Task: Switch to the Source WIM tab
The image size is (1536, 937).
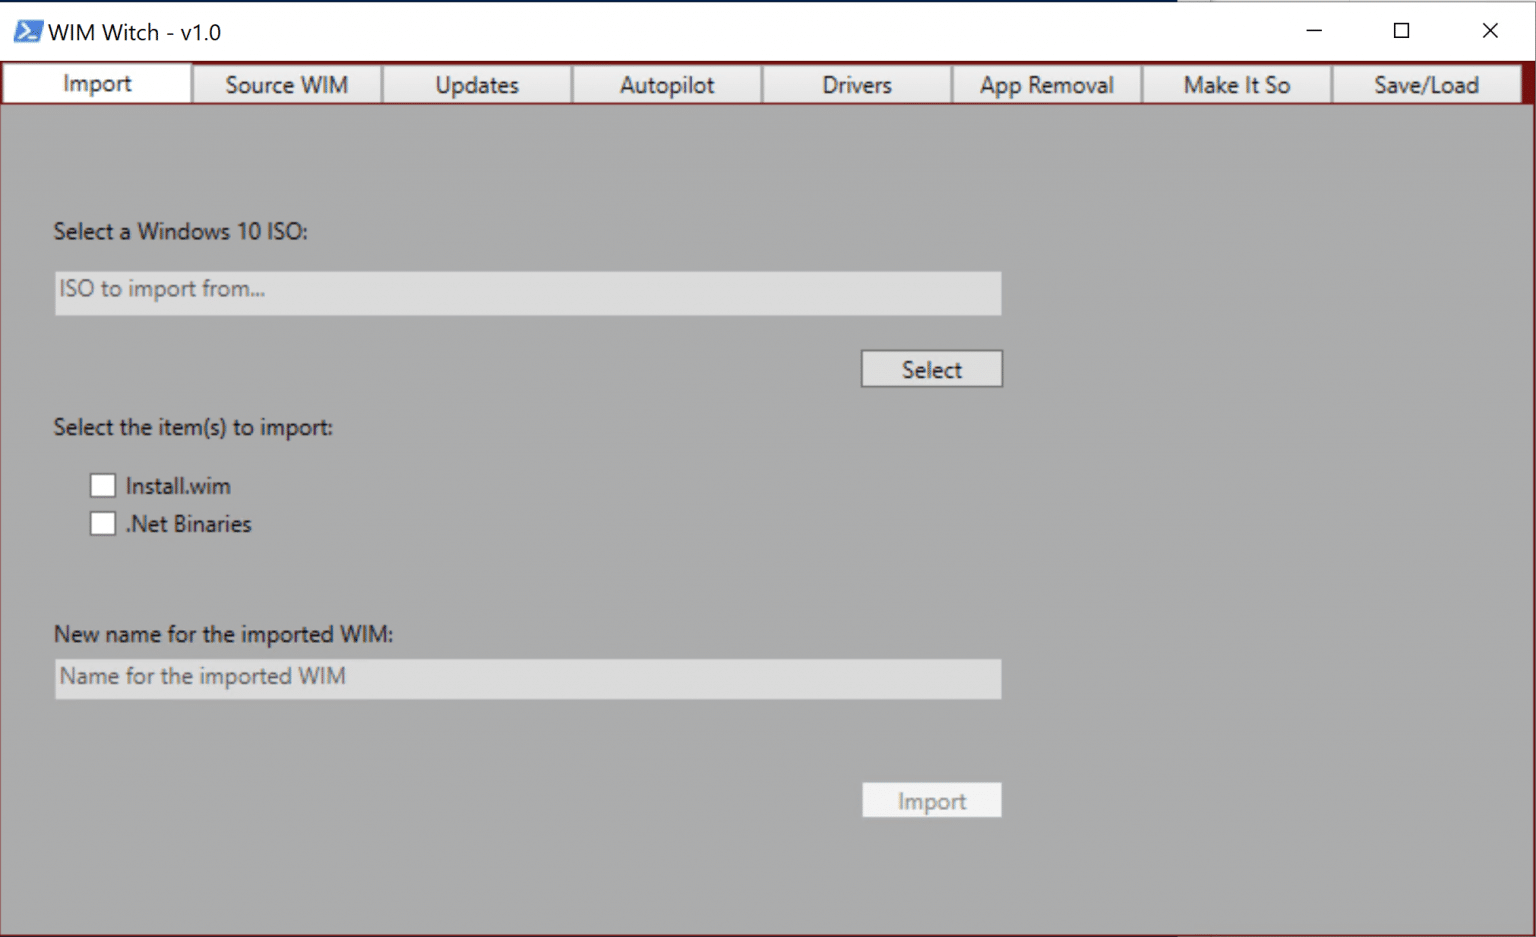Action: coord(286,84)
